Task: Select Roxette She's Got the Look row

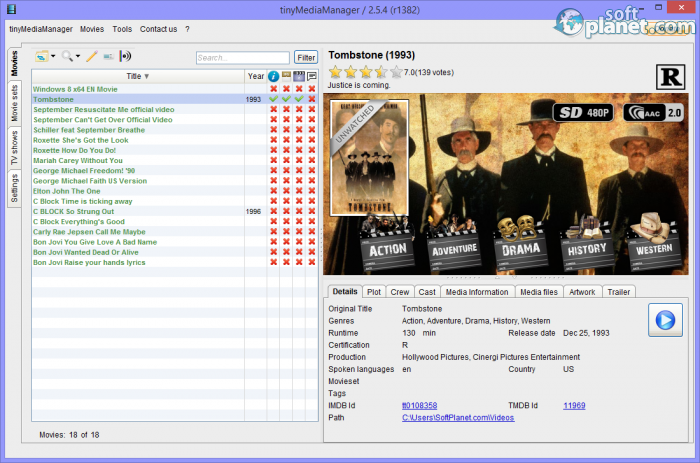Action: point(175,140)
